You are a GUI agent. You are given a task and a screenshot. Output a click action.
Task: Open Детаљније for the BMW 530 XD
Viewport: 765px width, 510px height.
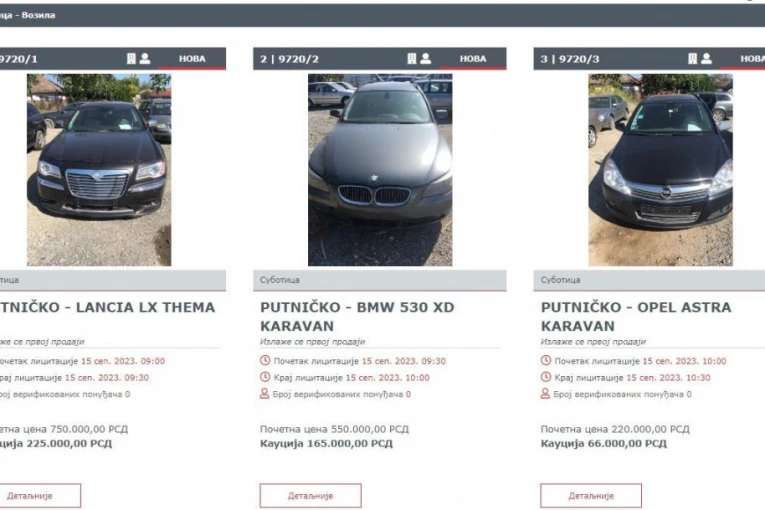(x=311, y=496)
